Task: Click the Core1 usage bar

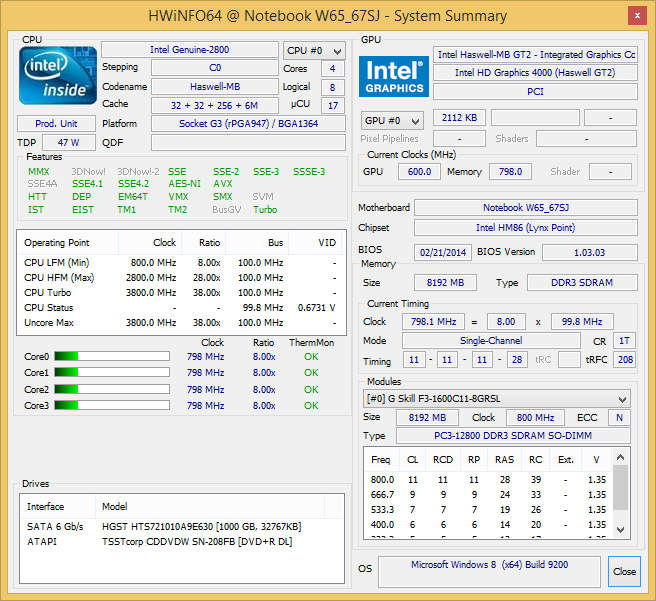Action: tap(112, 372)
